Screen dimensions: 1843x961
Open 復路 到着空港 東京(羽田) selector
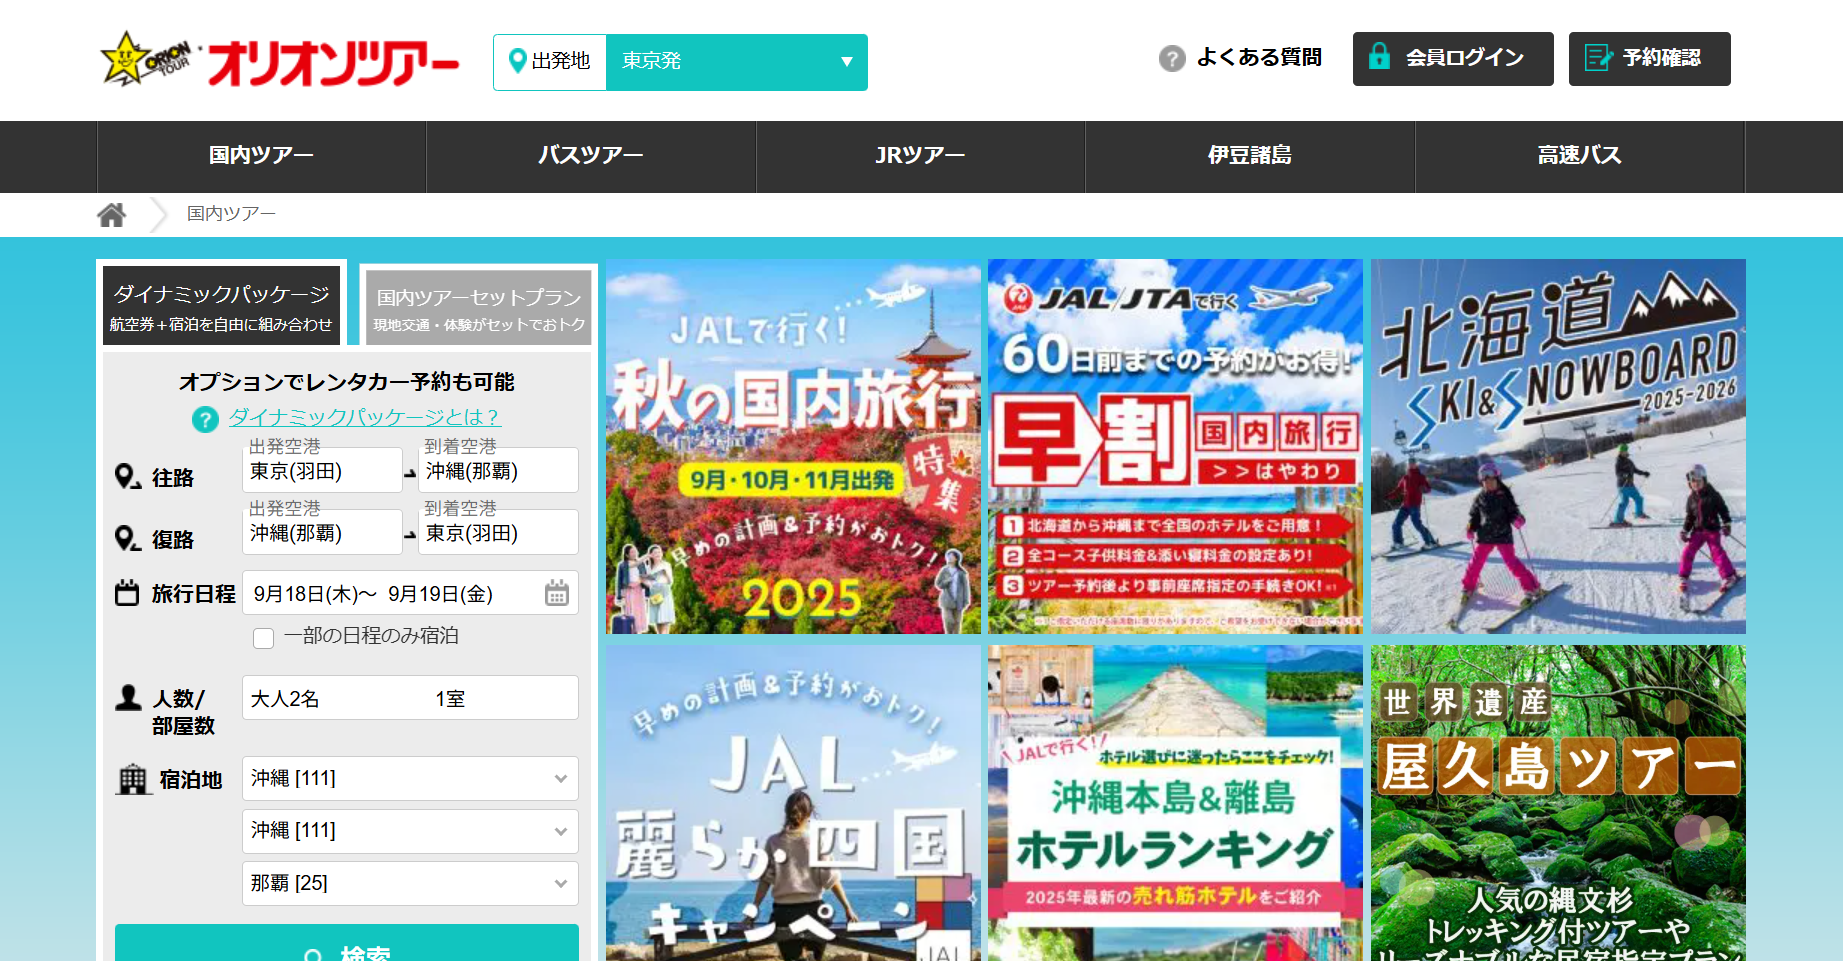click(x=498, y=532)
